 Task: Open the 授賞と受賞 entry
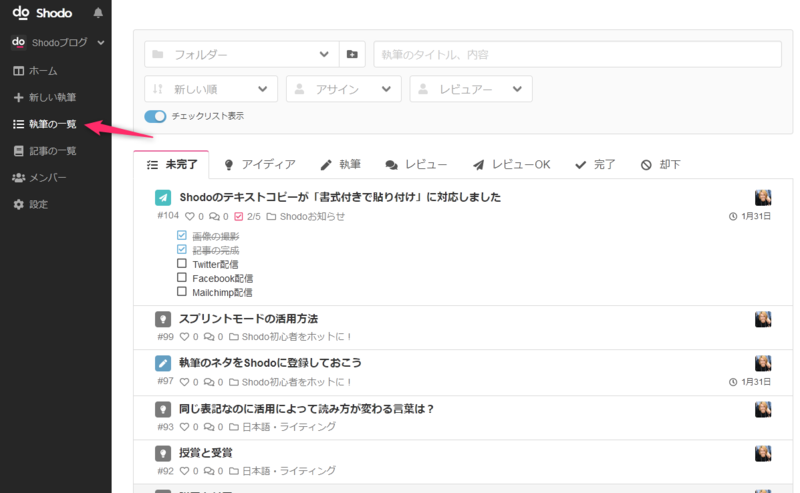pos(206,453)
